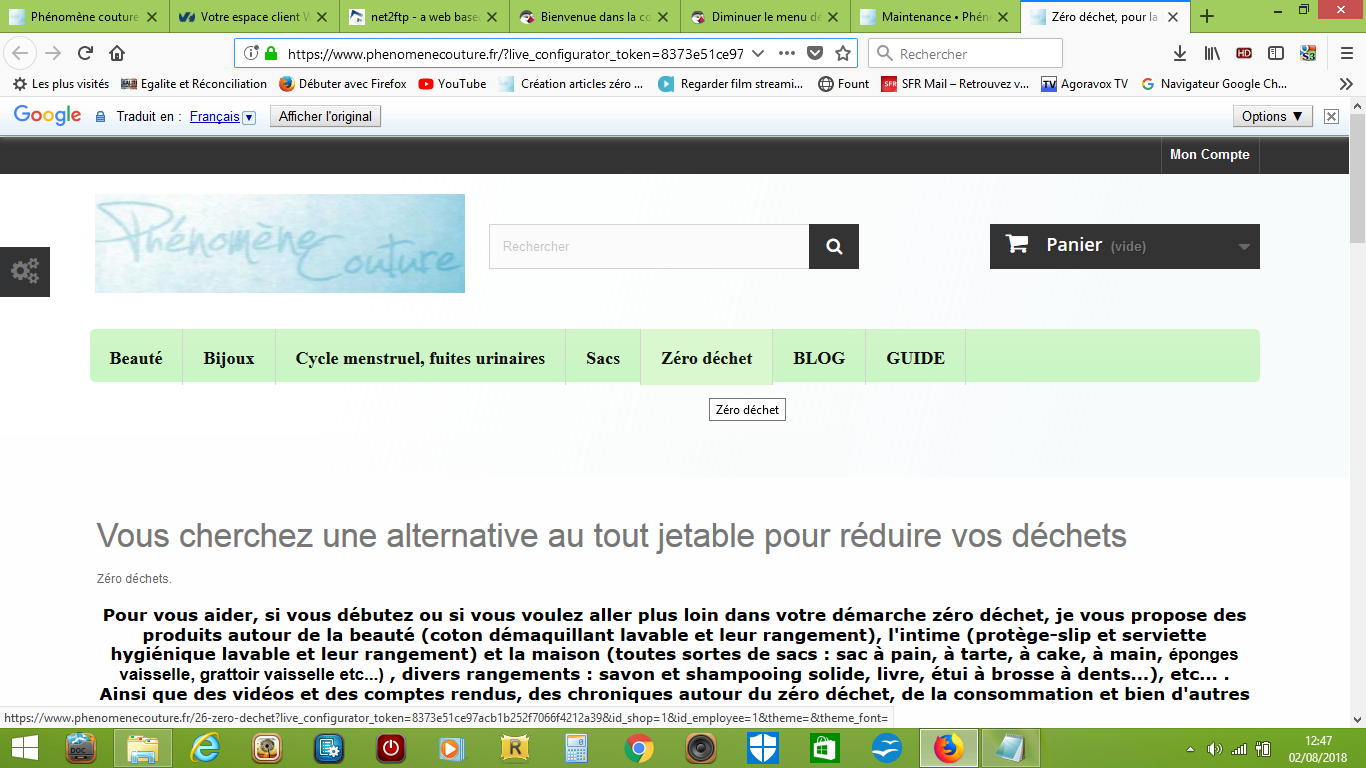The width and height of the screenshot is (1366, 768).
Task: Open the Cycle menstruel, fuites urinaires menu
Action: [x=420, y=358]
